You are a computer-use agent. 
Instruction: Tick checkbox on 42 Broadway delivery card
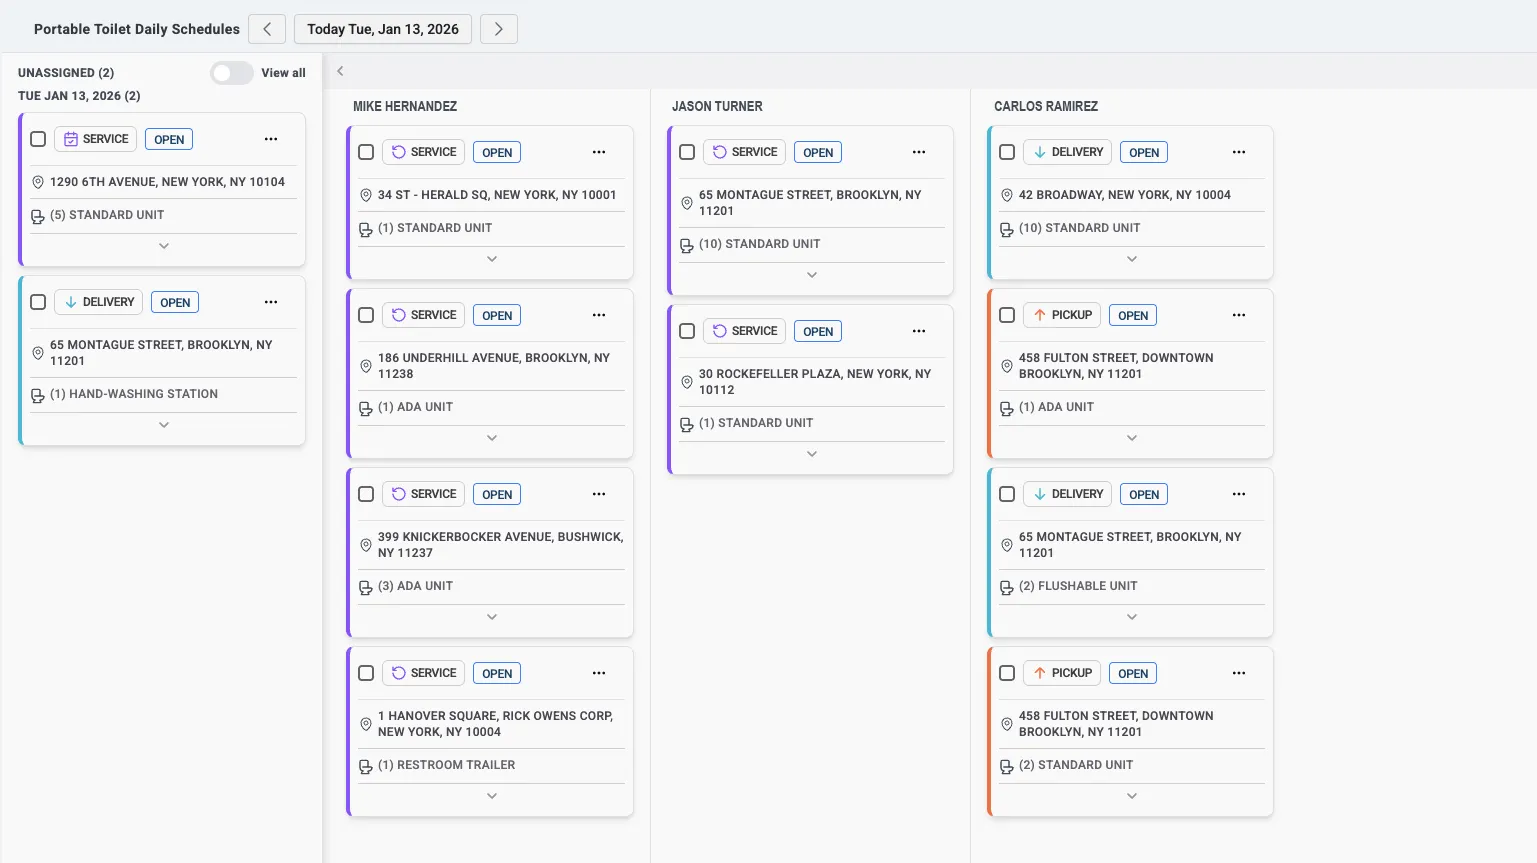[1007, 152]
